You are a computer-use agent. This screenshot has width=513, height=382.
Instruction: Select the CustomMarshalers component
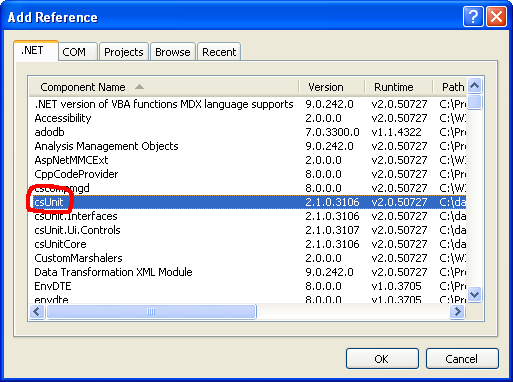[78, 258]
